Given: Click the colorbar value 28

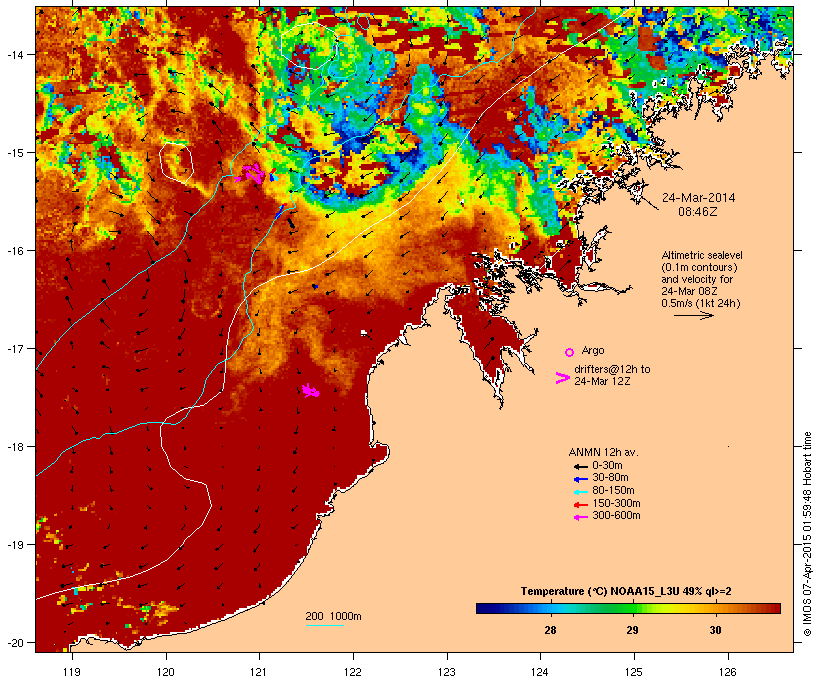Looking at the screenshot, I should pos(550,630).
